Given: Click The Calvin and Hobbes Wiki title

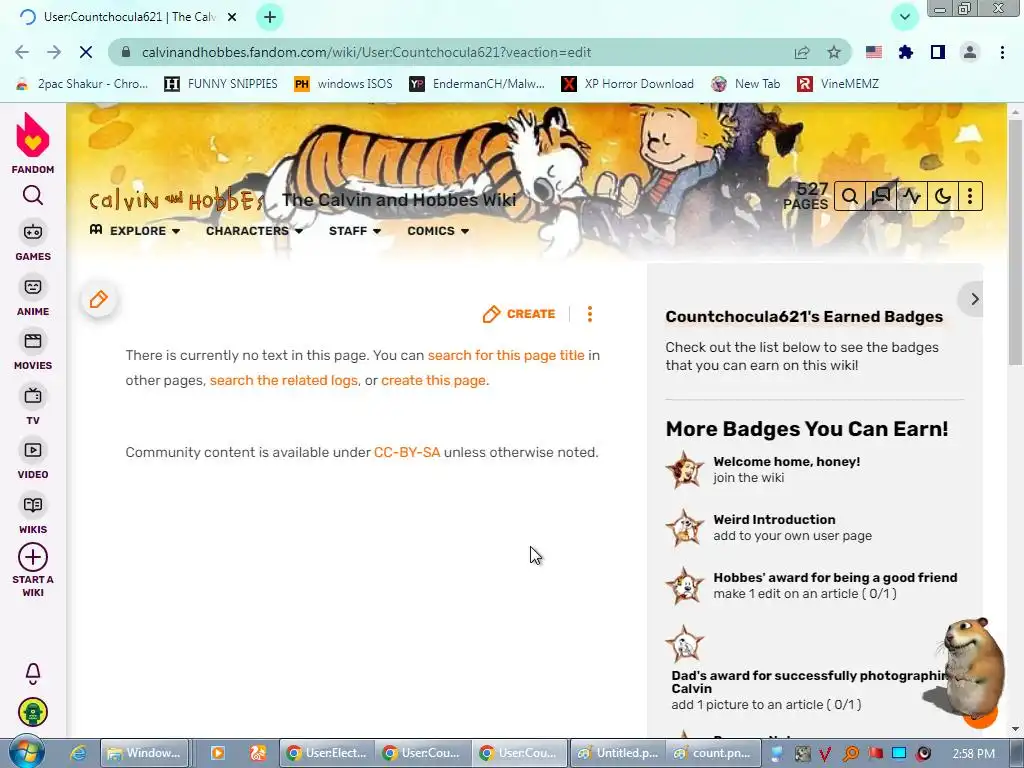Looking at the screenshot, I should (399, 200).
